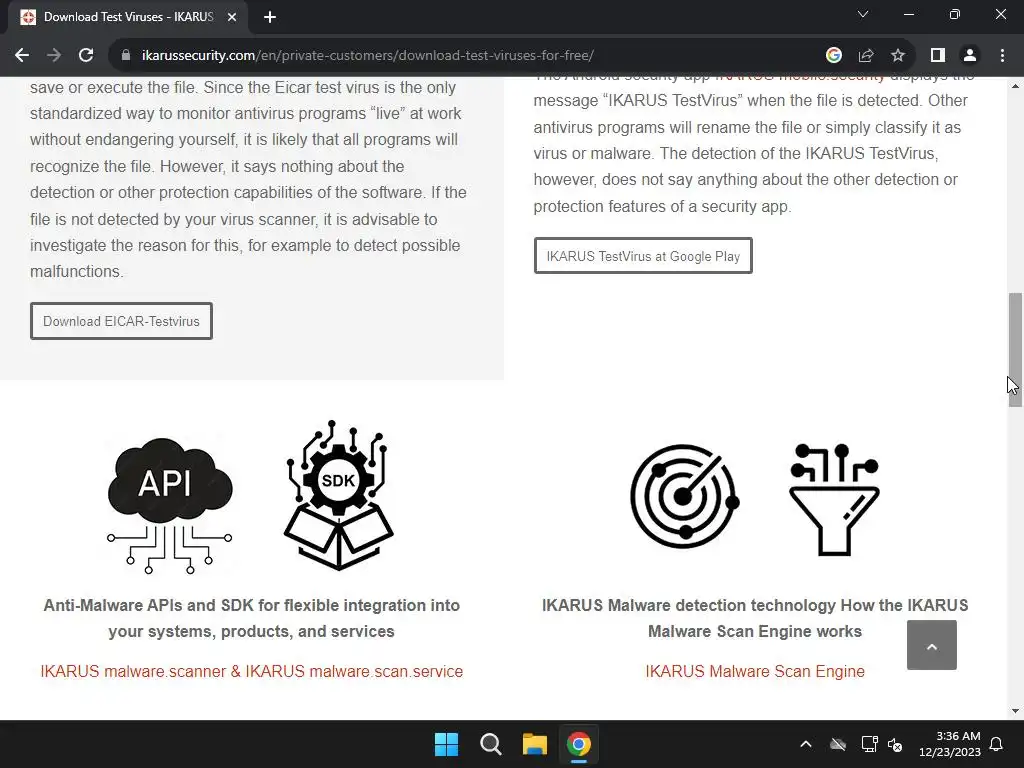
Task: Select the Download Test Viruses tab
Action: point(127,17)
